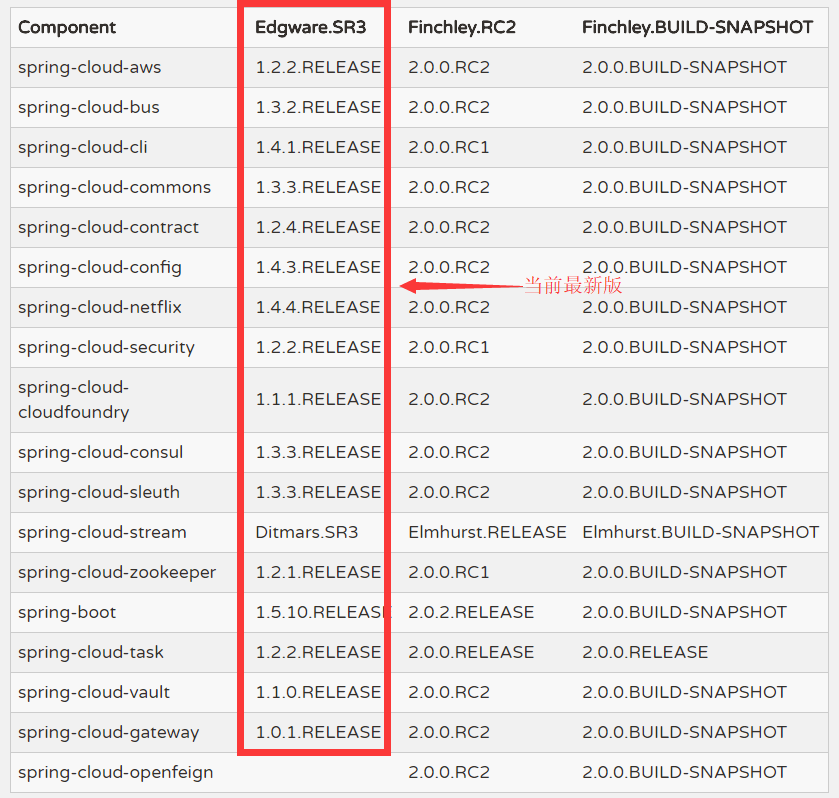Click the spring-cloud-config component cell
The width and height of the screenshot is (839, 798).
tap(100, 268)
